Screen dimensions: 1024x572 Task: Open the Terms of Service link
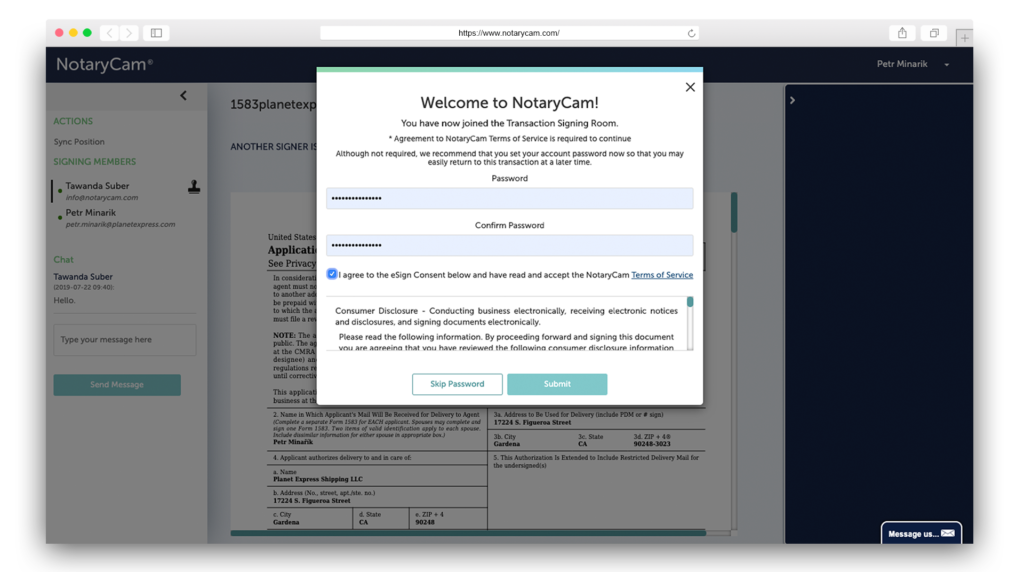662,275
